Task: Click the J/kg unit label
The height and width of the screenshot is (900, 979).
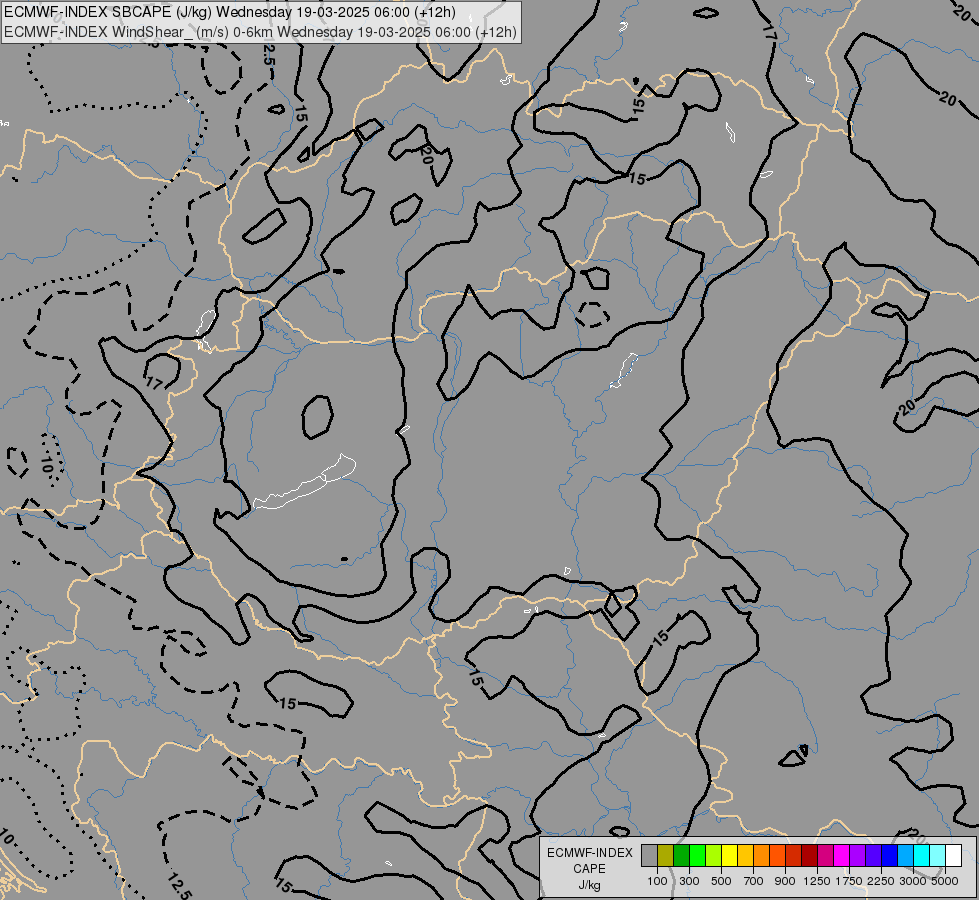Action: 589,885
